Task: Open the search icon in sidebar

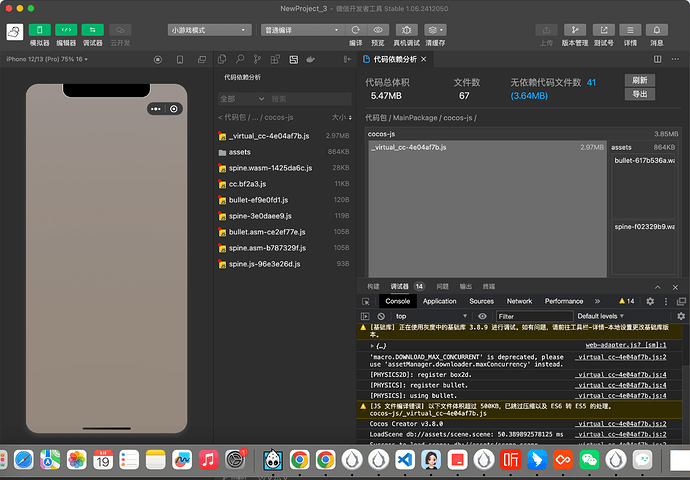Action: (x=240, y=59)
